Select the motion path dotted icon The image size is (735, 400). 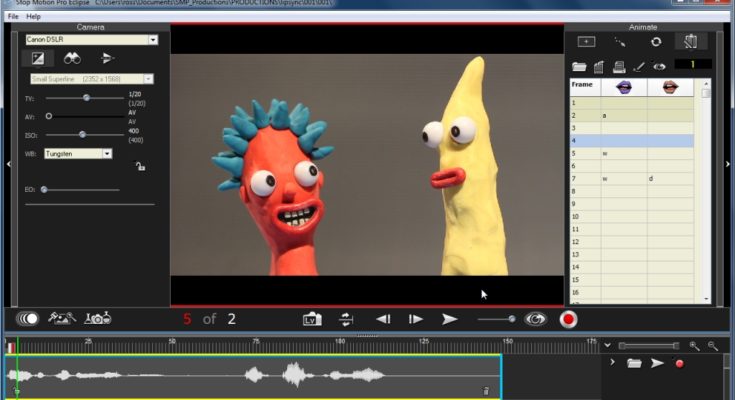[620, 43]
